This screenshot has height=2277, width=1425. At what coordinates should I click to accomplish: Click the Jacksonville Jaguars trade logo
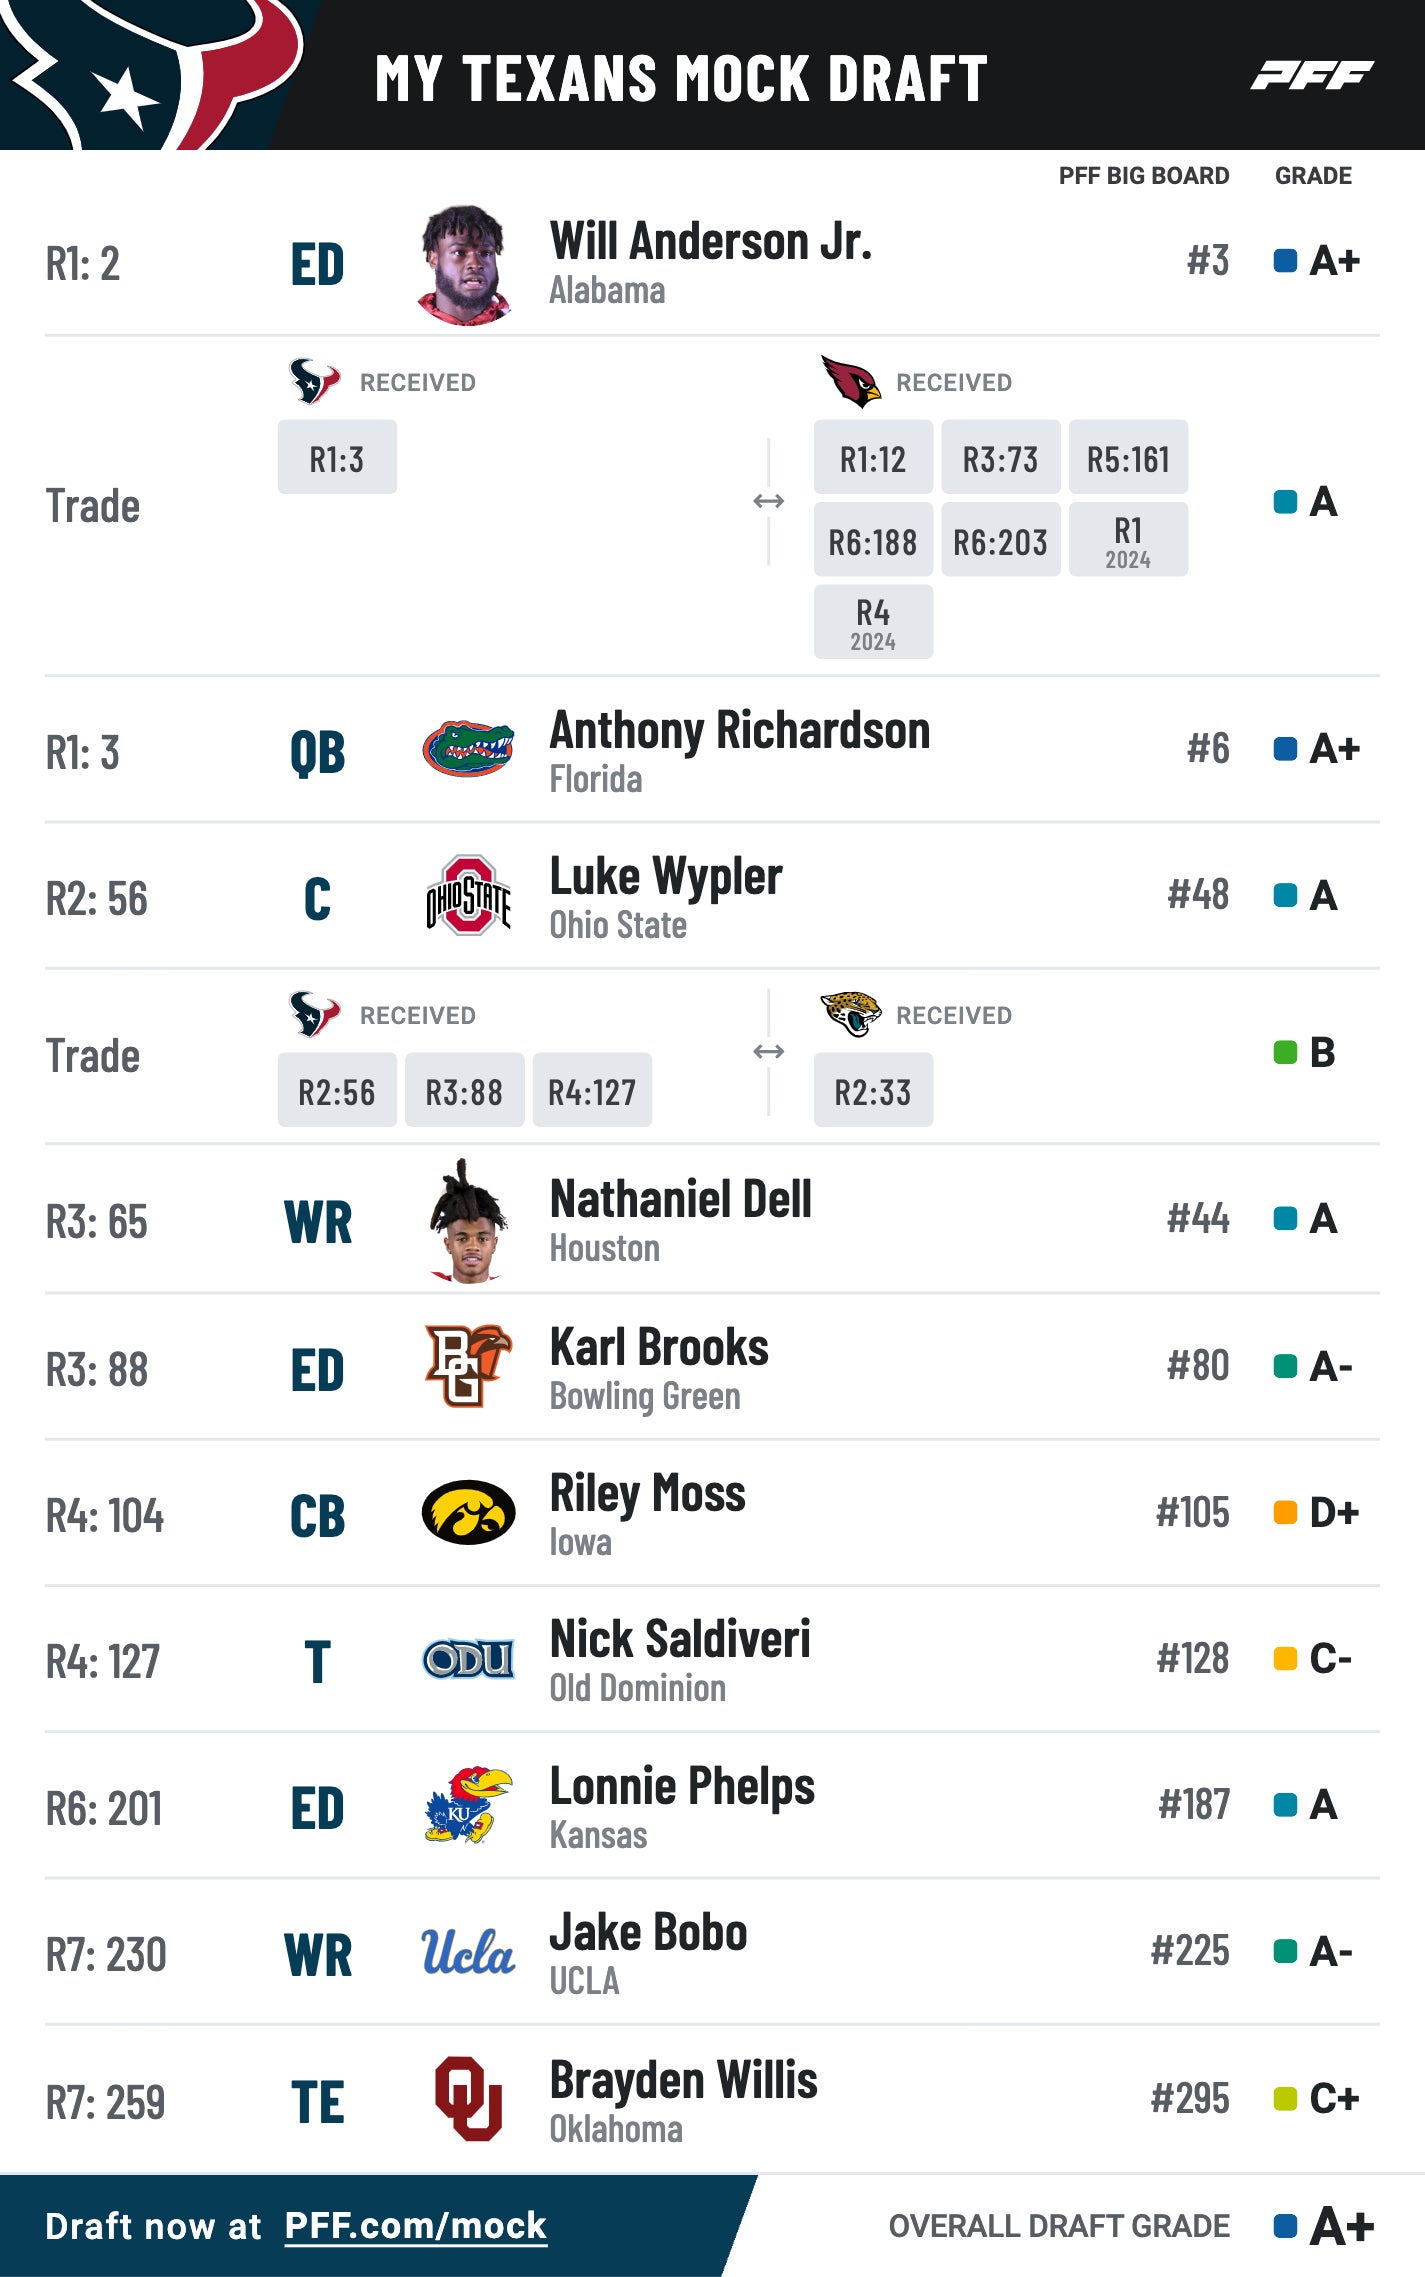tap(850, 1014)
